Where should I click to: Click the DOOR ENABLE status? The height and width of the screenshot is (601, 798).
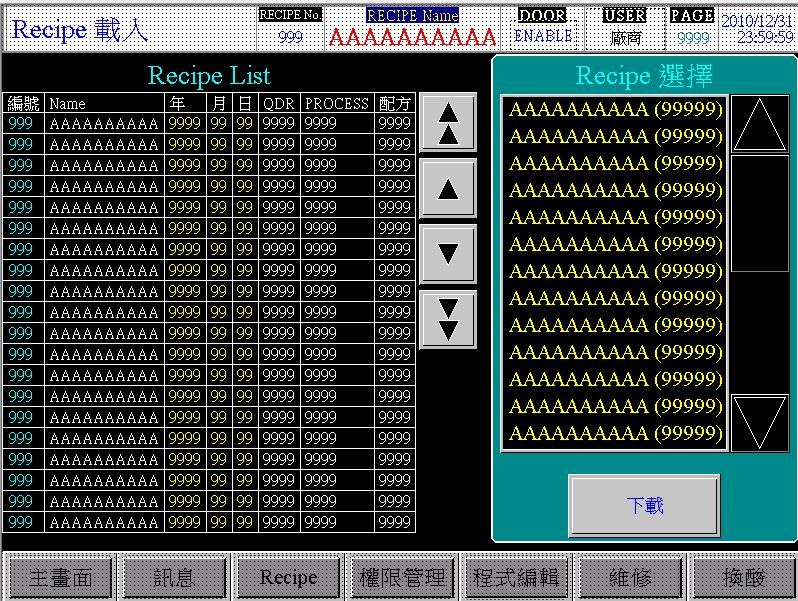543,36
